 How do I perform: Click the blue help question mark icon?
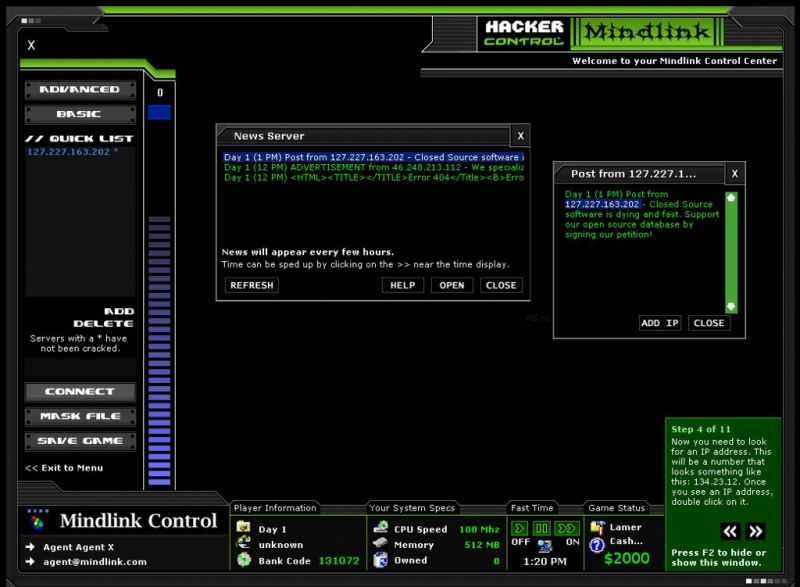[x=597, y=545]
